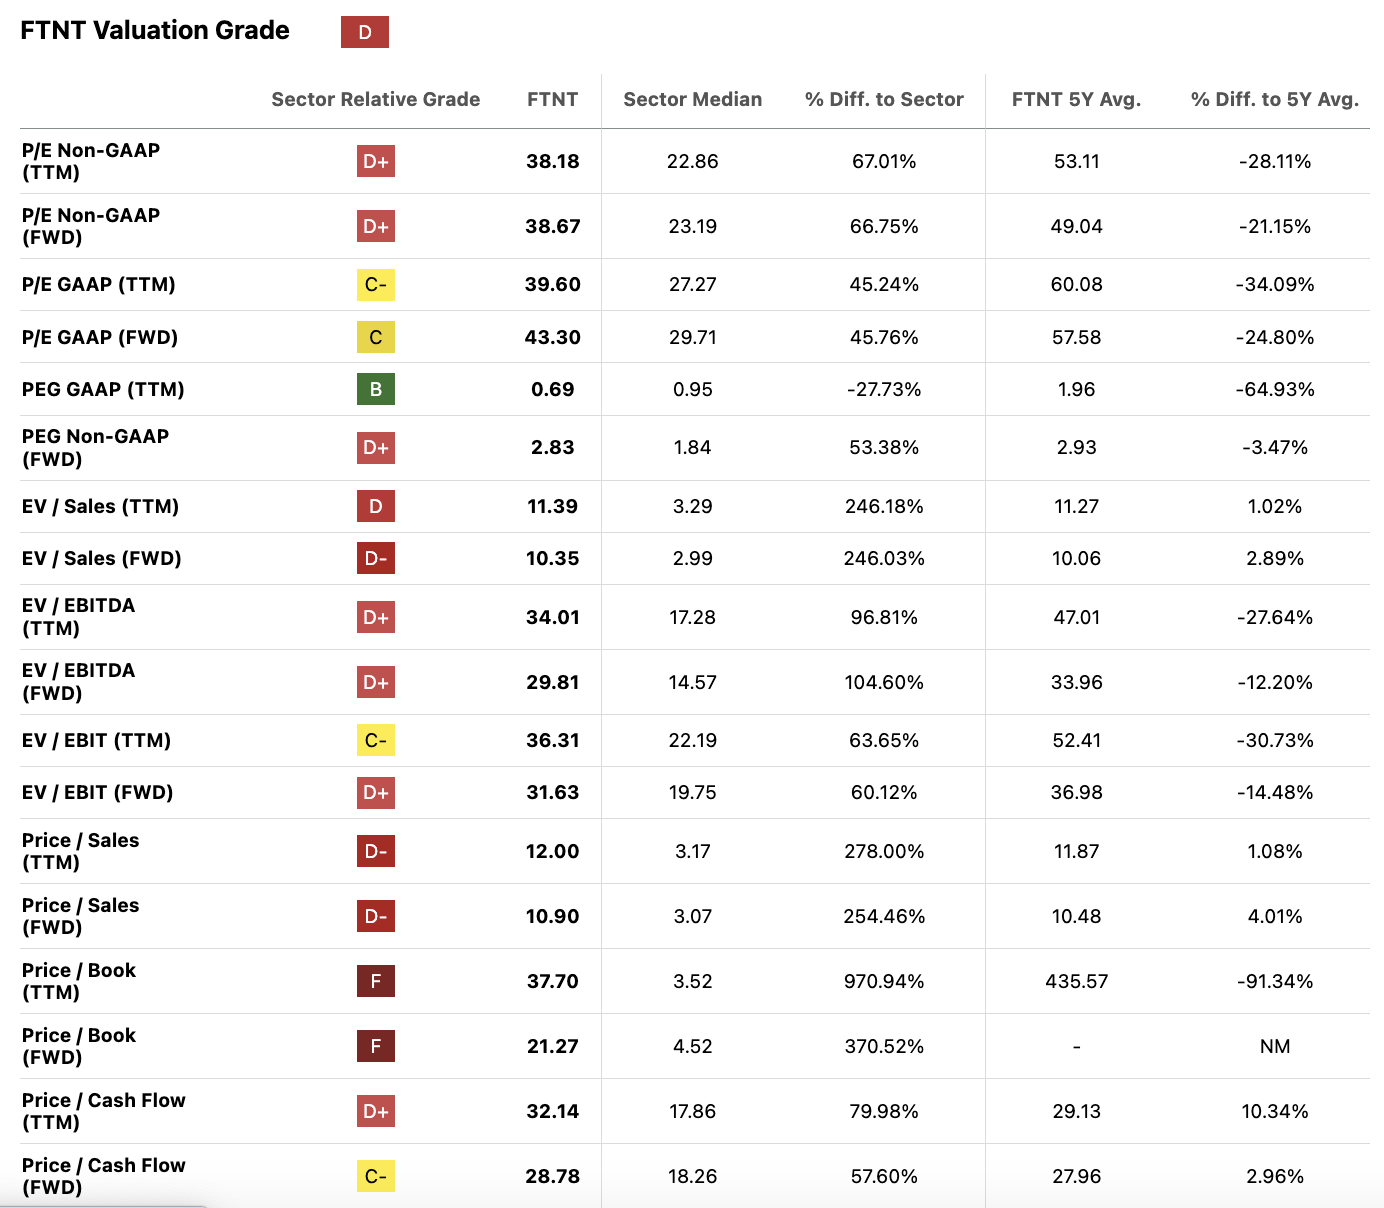Screen dimensions: 1384x1208
Task: Select the Price / Cash Flow (TTM) label
Action: tap(104, 1111)
